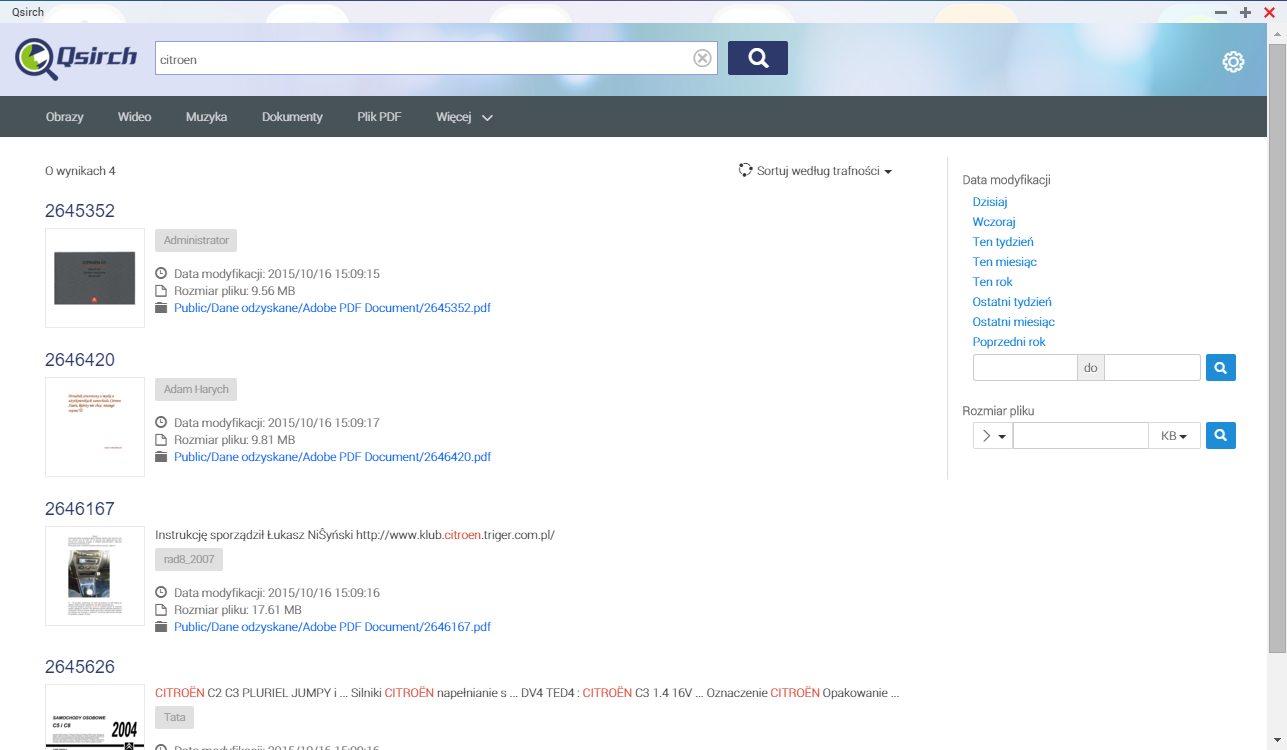Click the Qsirch logo

click(x=76, y=58)
